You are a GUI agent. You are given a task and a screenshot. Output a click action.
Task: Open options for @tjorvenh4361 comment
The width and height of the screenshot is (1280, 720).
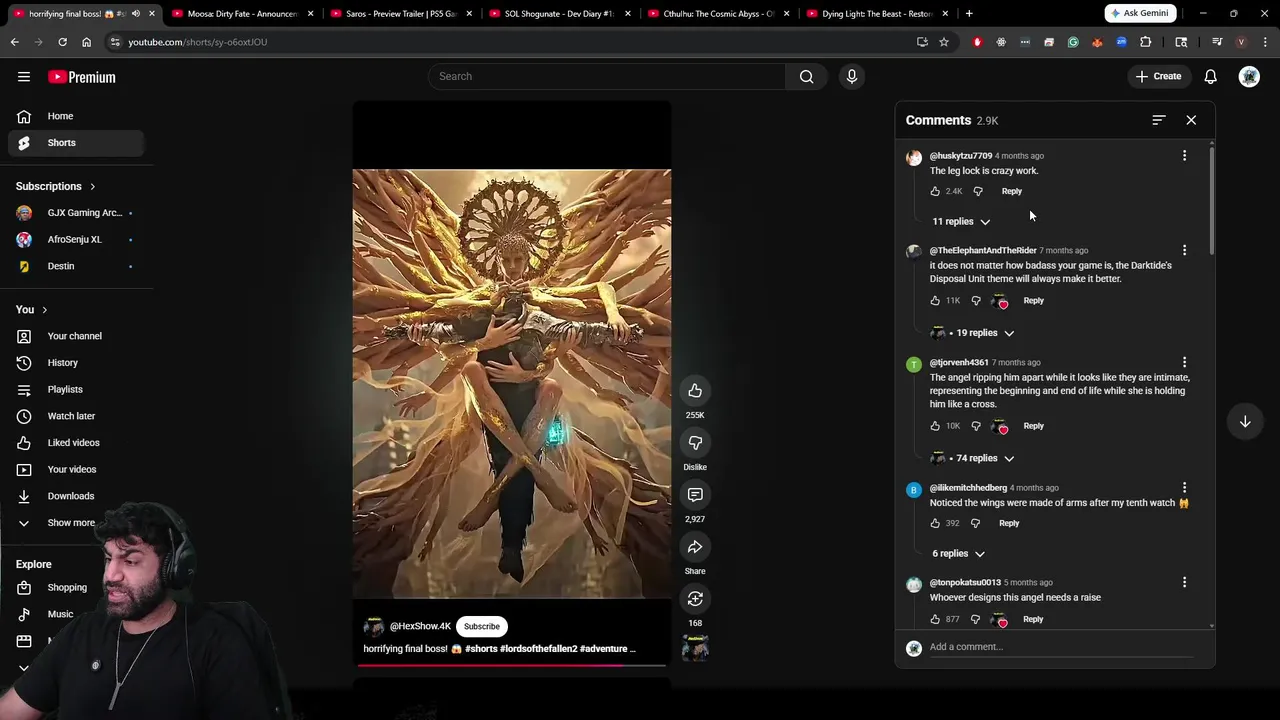(x=1184, y=363)
